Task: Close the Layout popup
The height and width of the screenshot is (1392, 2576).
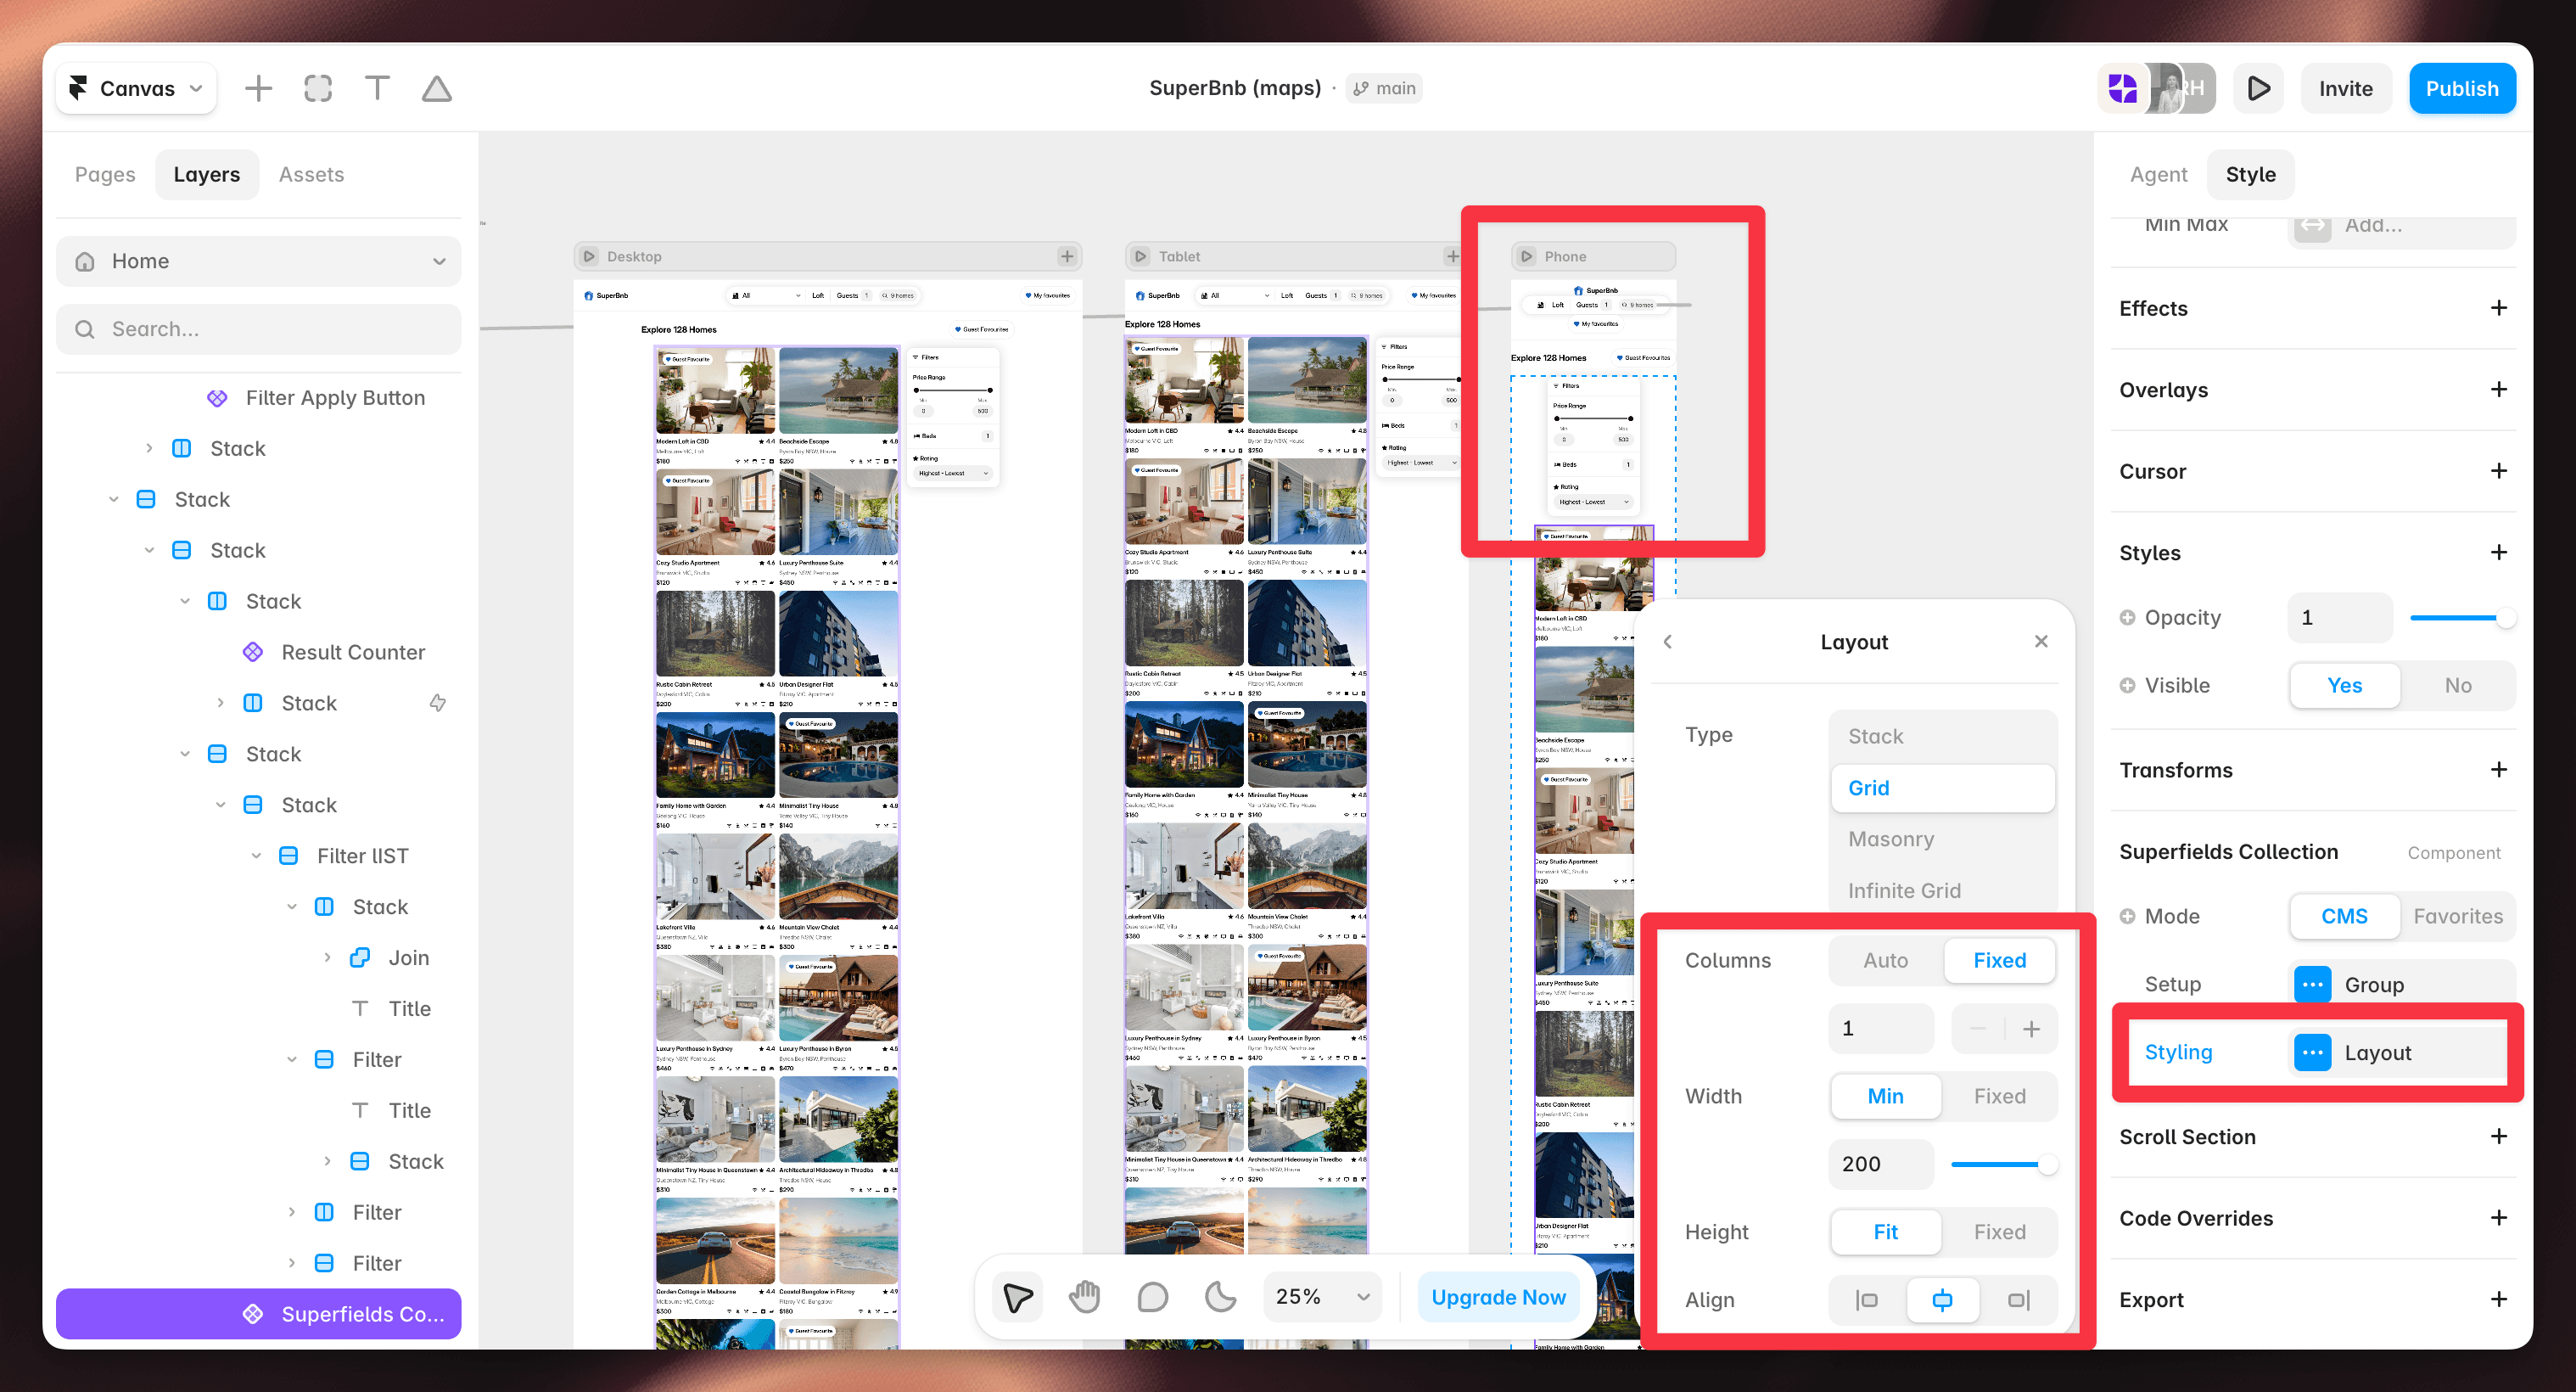Action: pyautogui.click(x=2041, y=641)
